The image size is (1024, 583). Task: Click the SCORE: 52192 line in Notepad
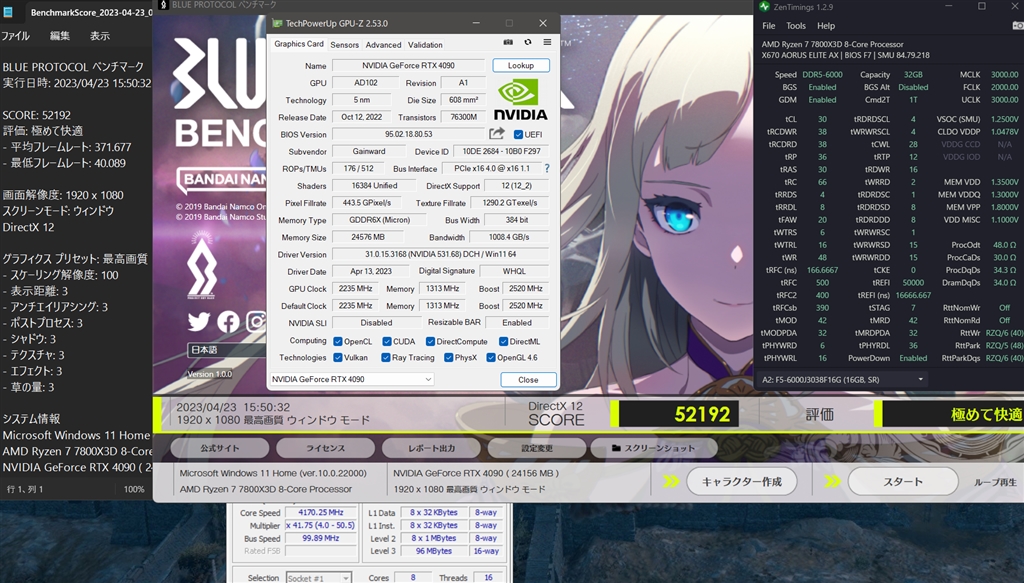tap(37, 115)
